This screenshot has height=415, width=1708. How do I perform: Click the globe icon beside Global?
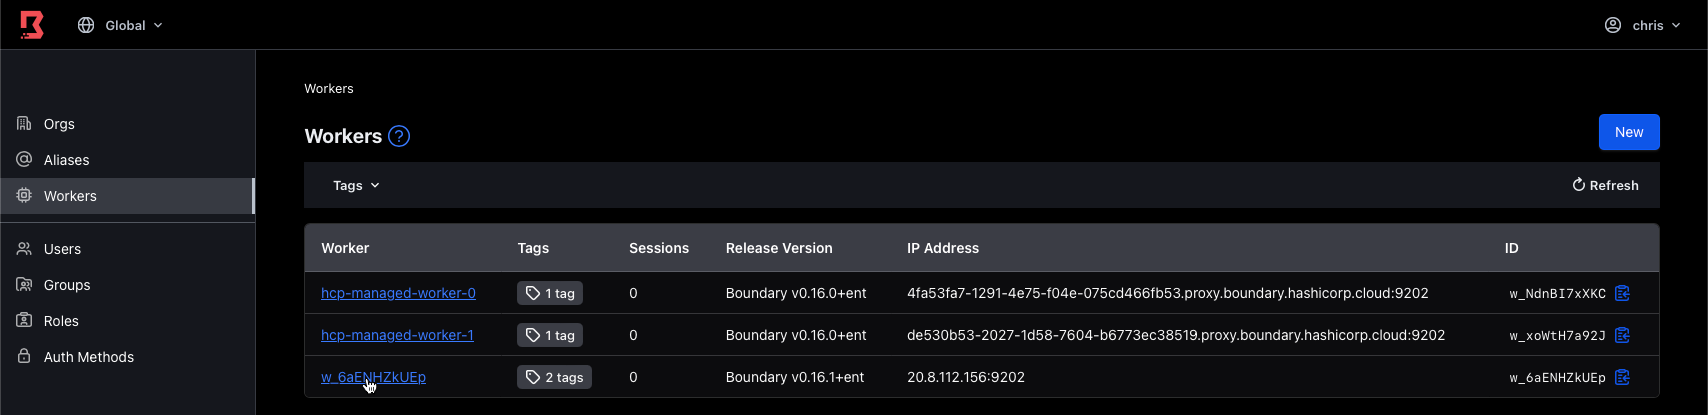pos(86,25)
